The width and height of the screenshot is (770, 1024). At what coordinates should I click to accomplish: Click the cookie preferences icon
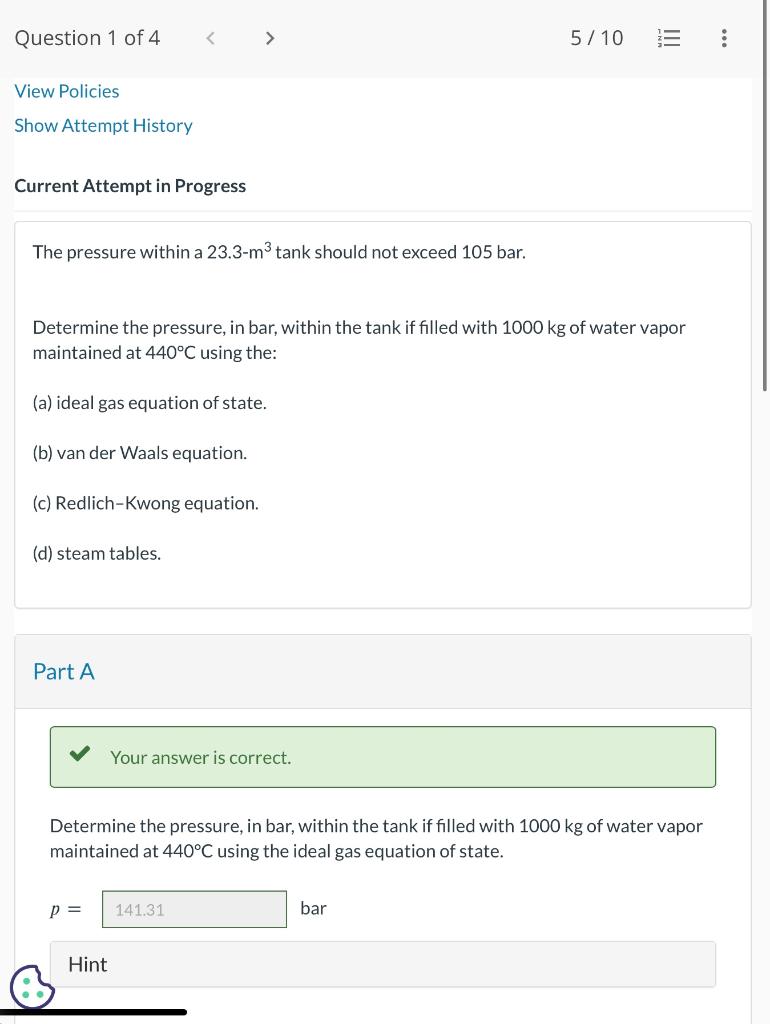pyautogui.click(x=31, y=988)
